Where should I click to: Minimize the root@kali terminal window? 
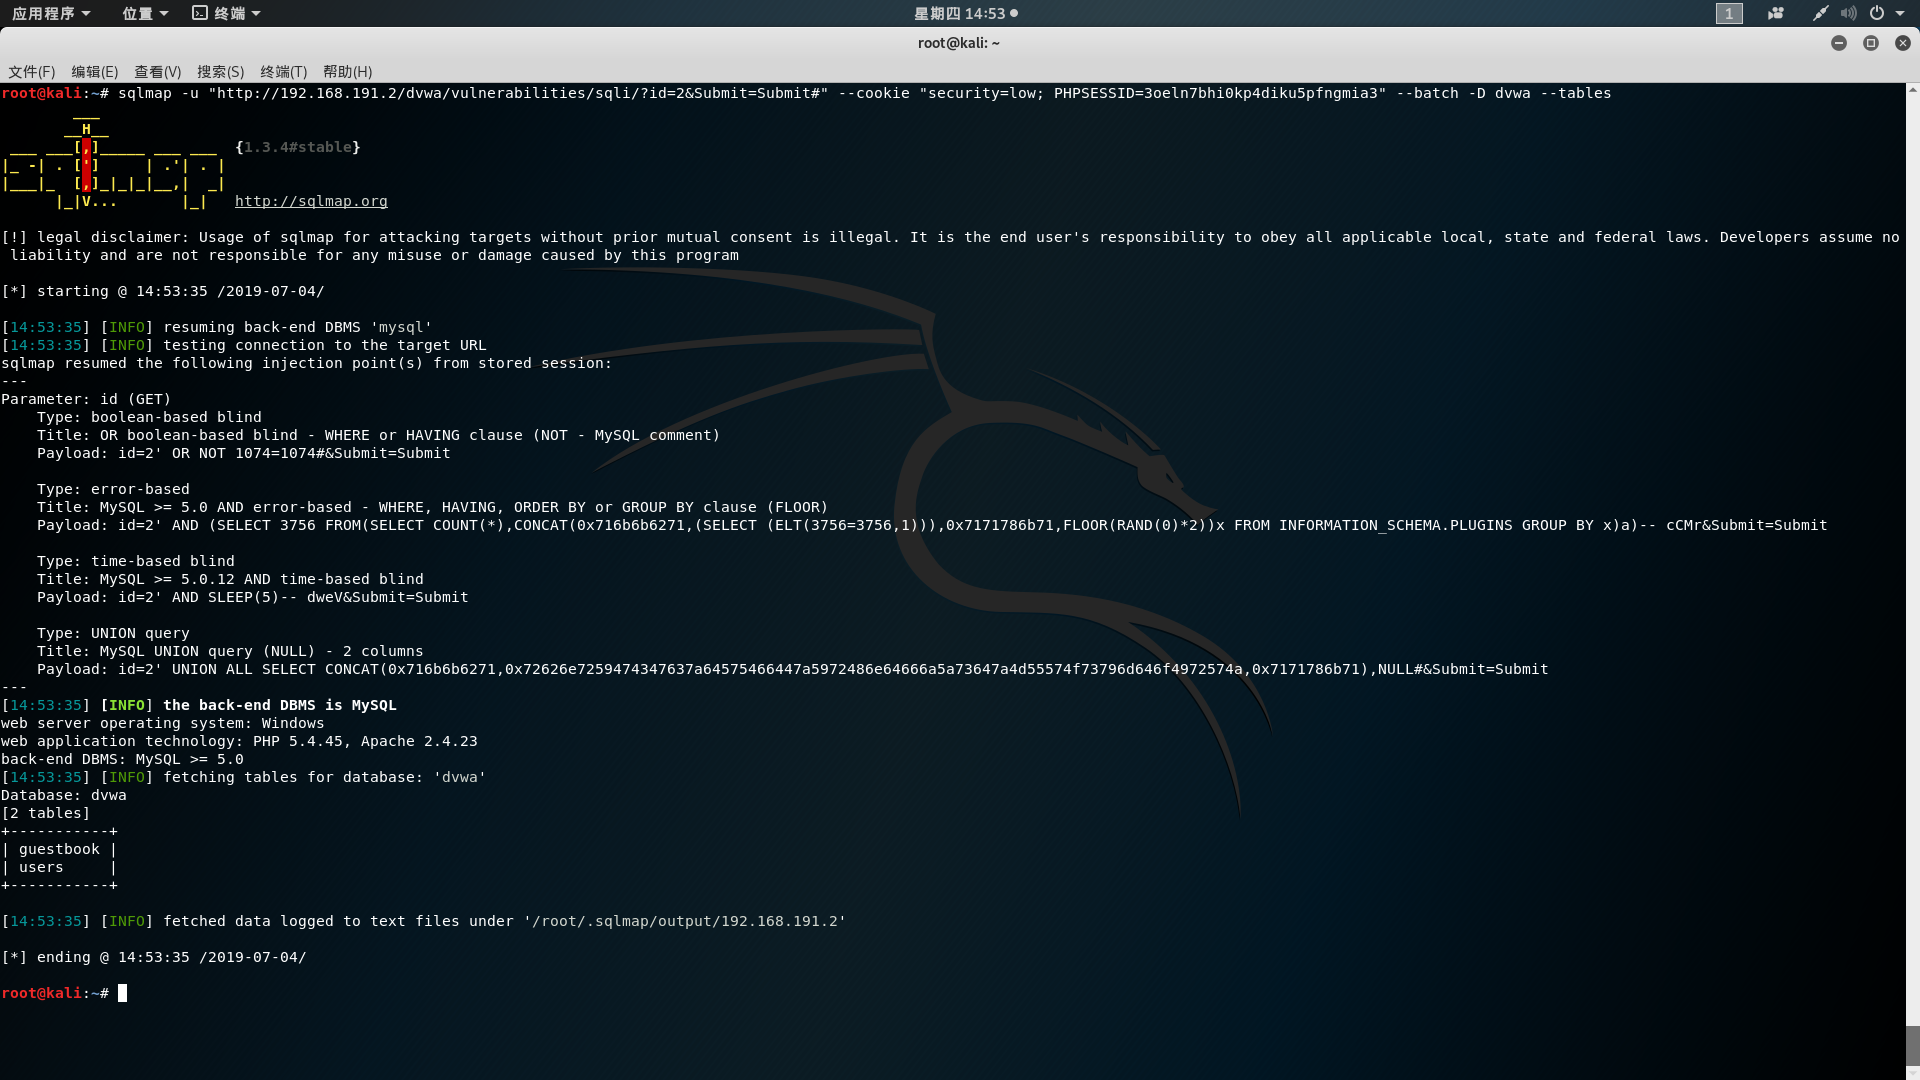pyautogui.click(x=1838, y=43)
